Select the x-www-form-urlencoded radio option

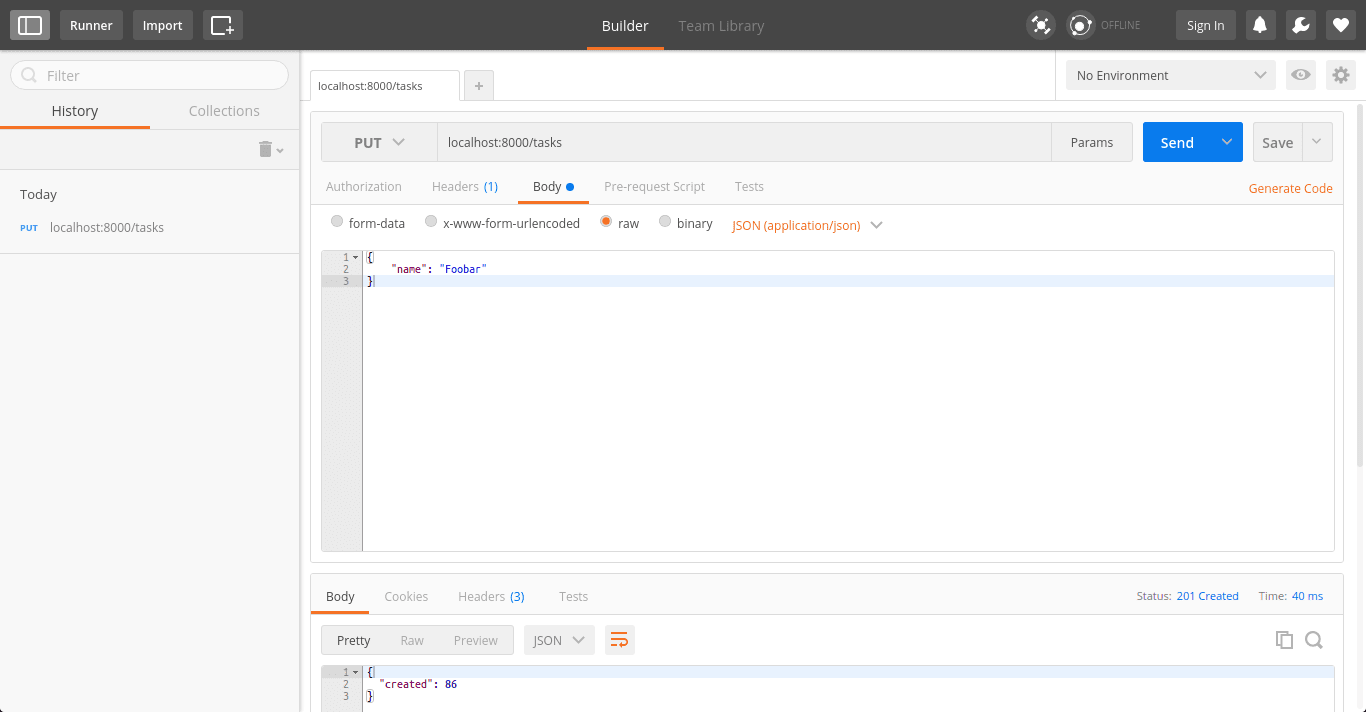click(431, 222)
